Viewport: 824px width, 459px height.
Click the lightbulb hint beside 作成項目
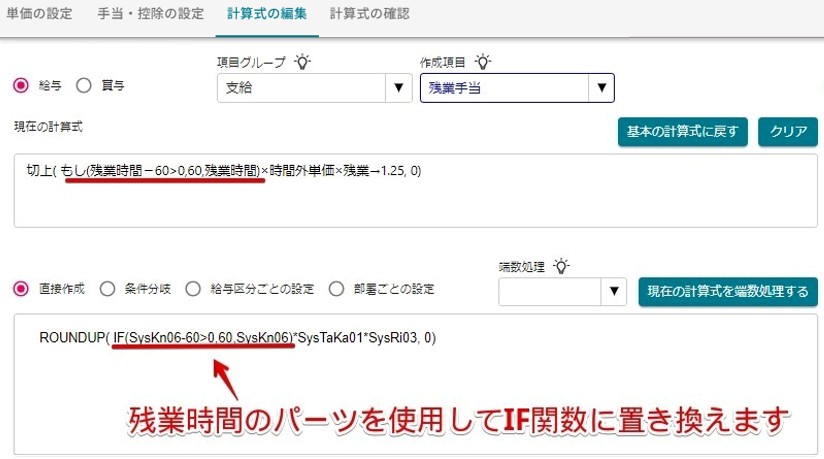click(x=482, y=62)
